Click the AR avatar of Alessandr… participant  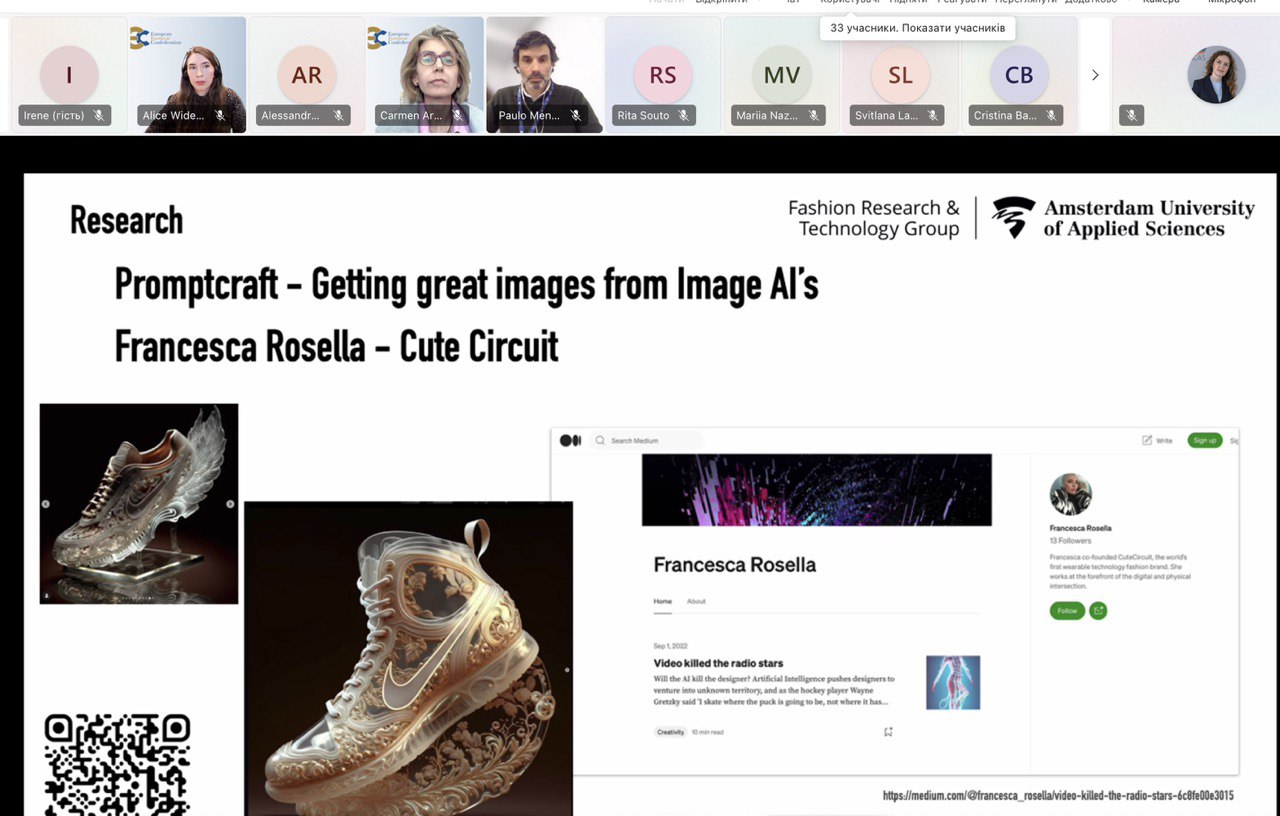(307, 75)
